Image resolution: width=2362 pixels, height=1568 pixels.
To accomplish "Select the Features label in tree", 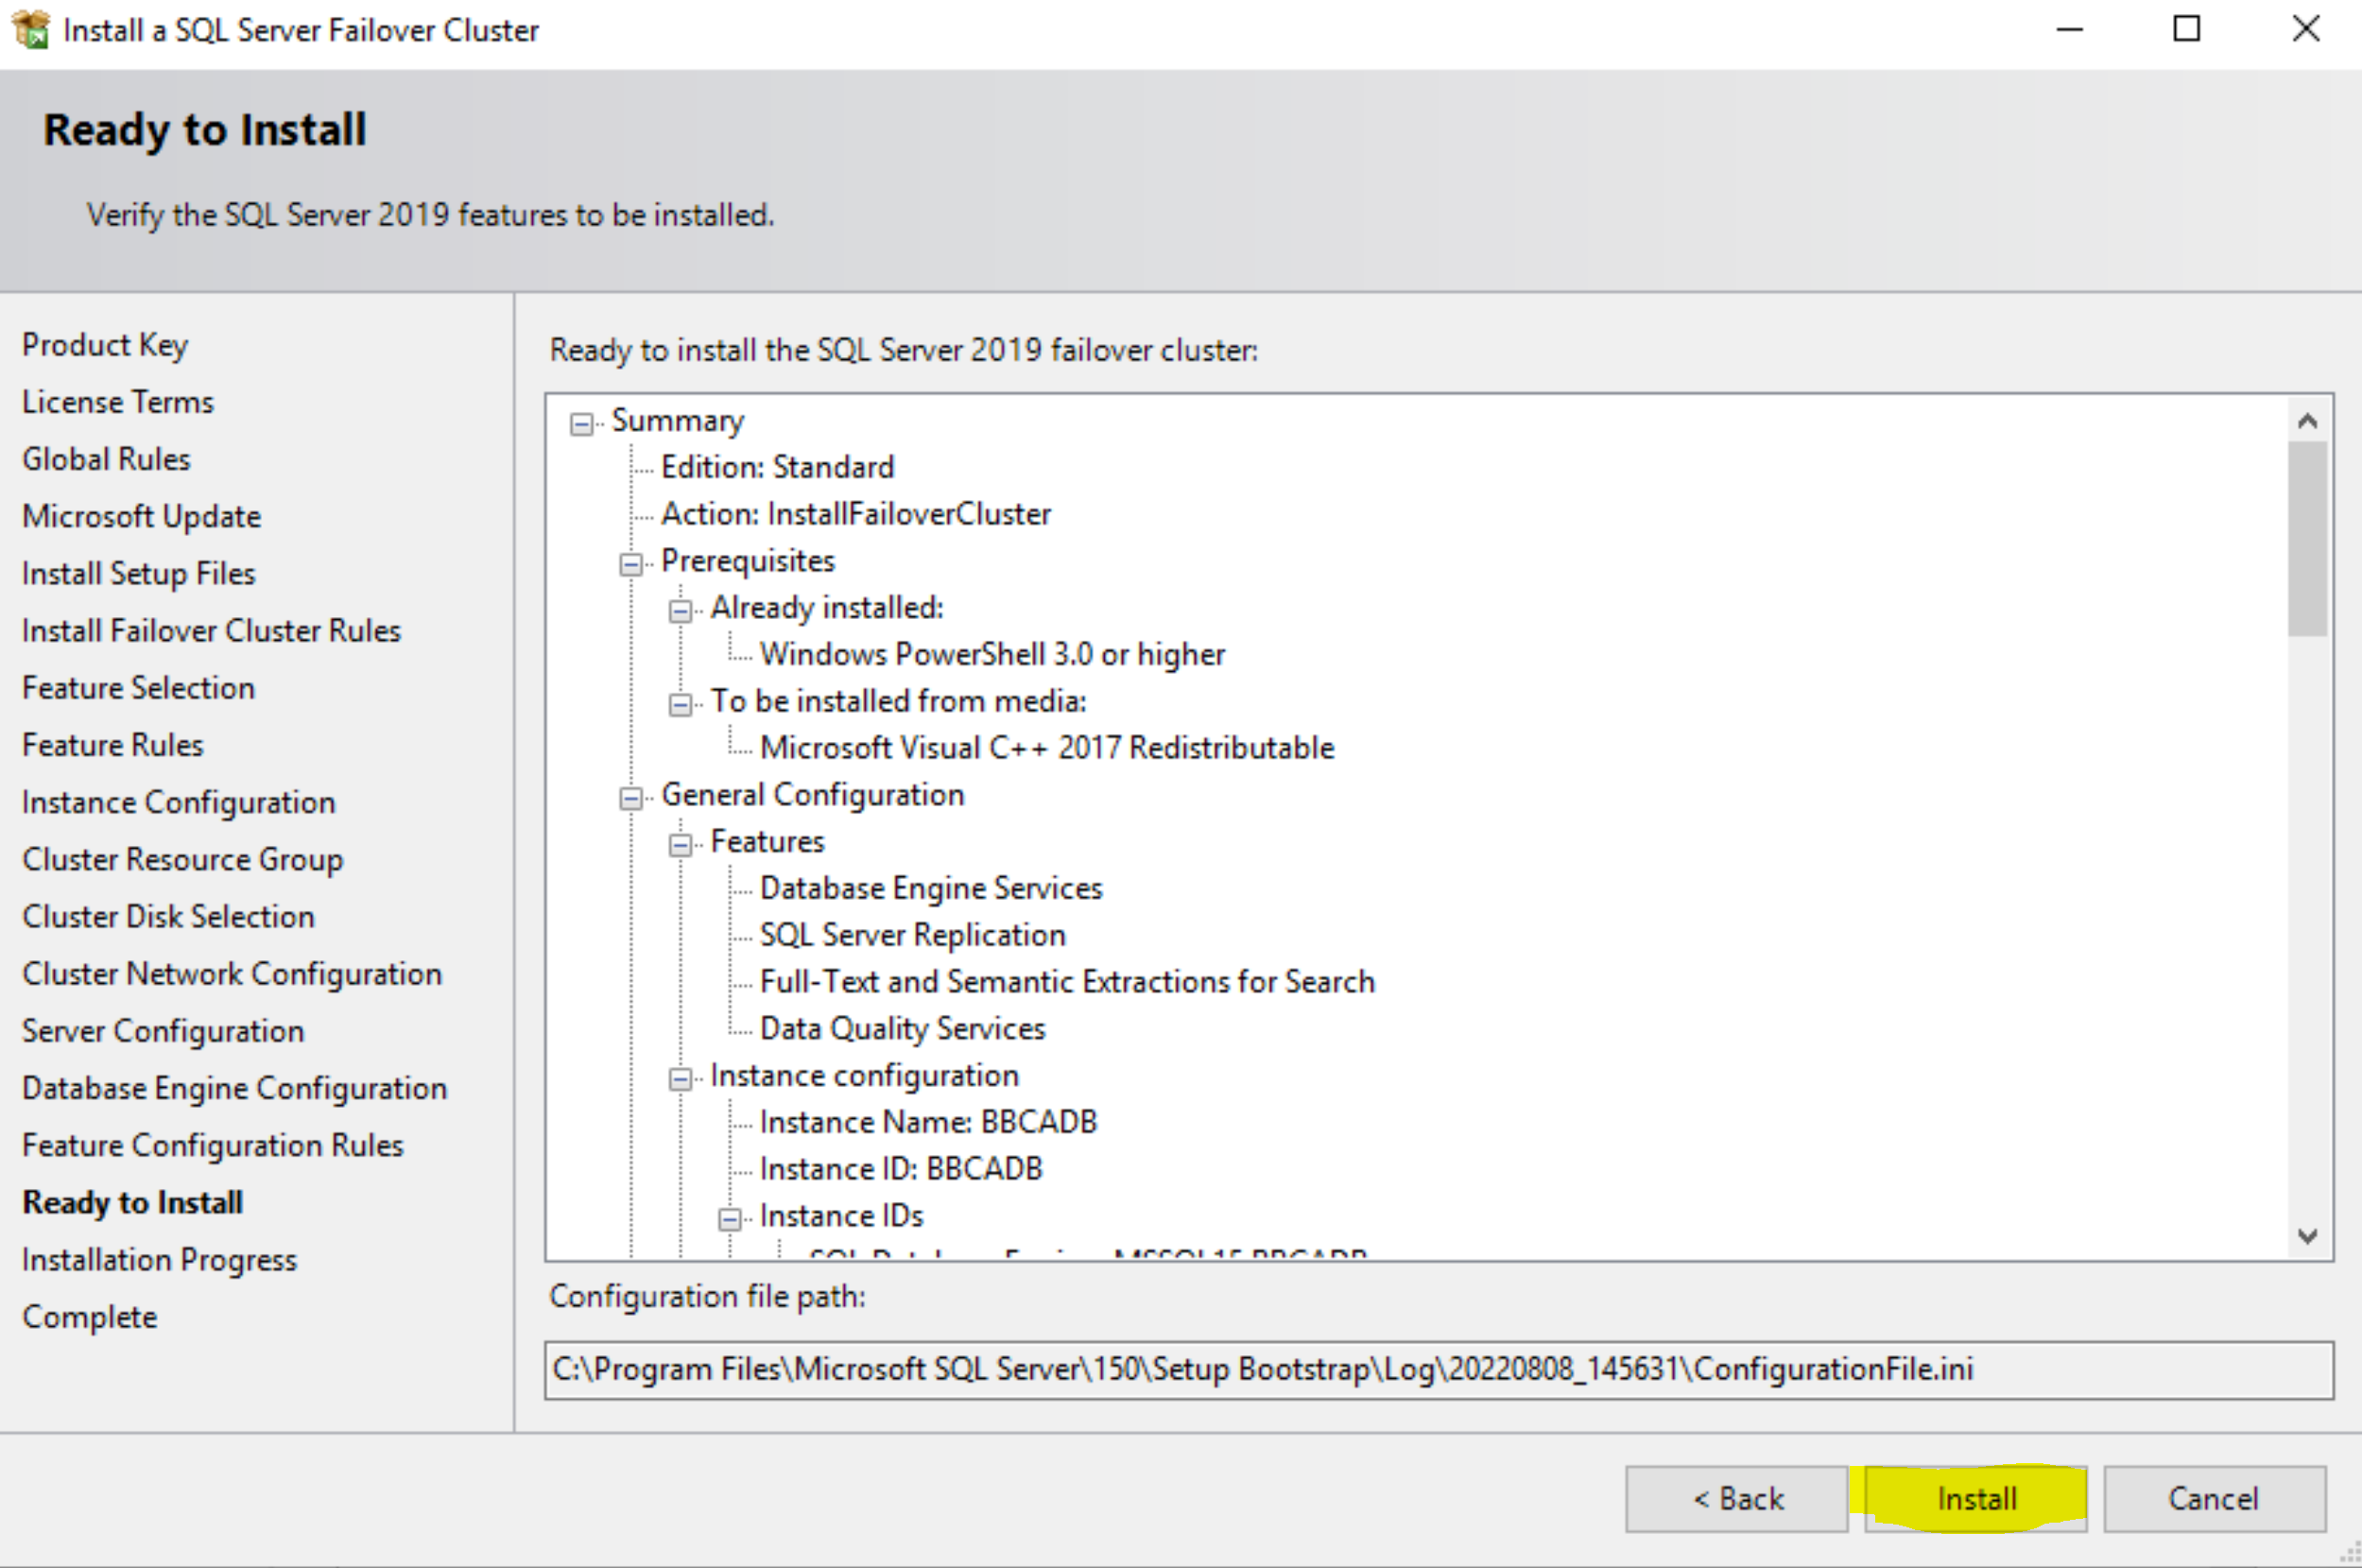I will point(767,842).
